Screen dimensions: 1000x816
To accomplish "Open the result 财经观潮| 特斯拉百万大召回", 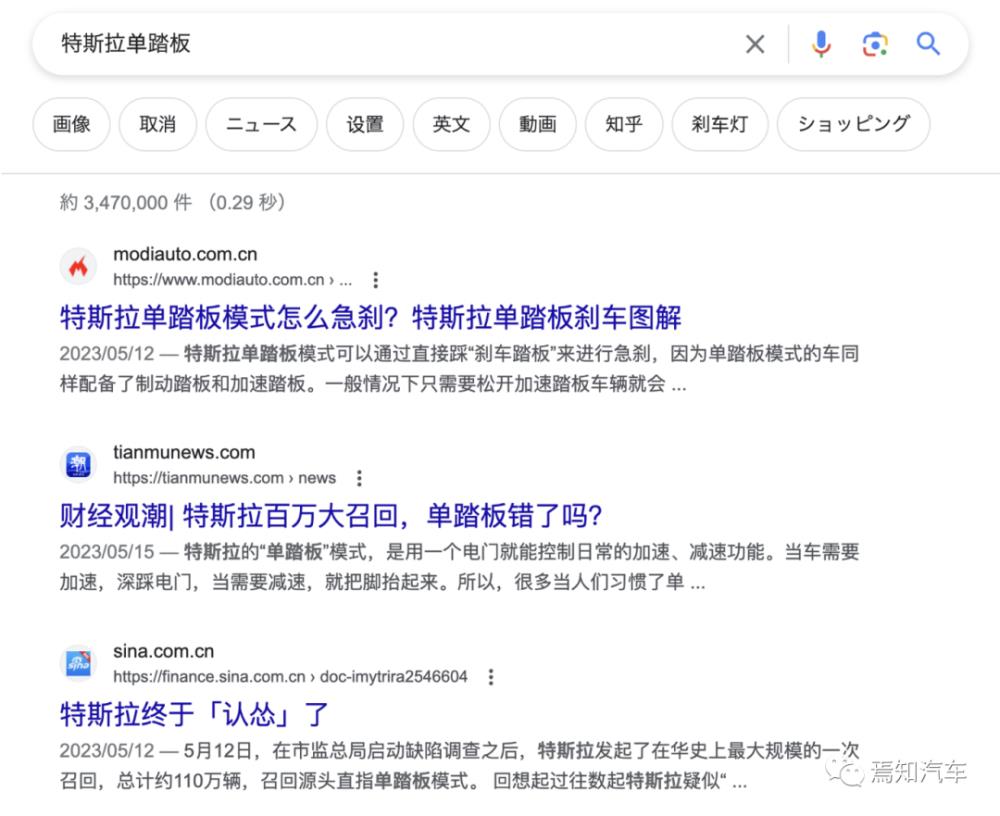I will (x=331, y=516).
